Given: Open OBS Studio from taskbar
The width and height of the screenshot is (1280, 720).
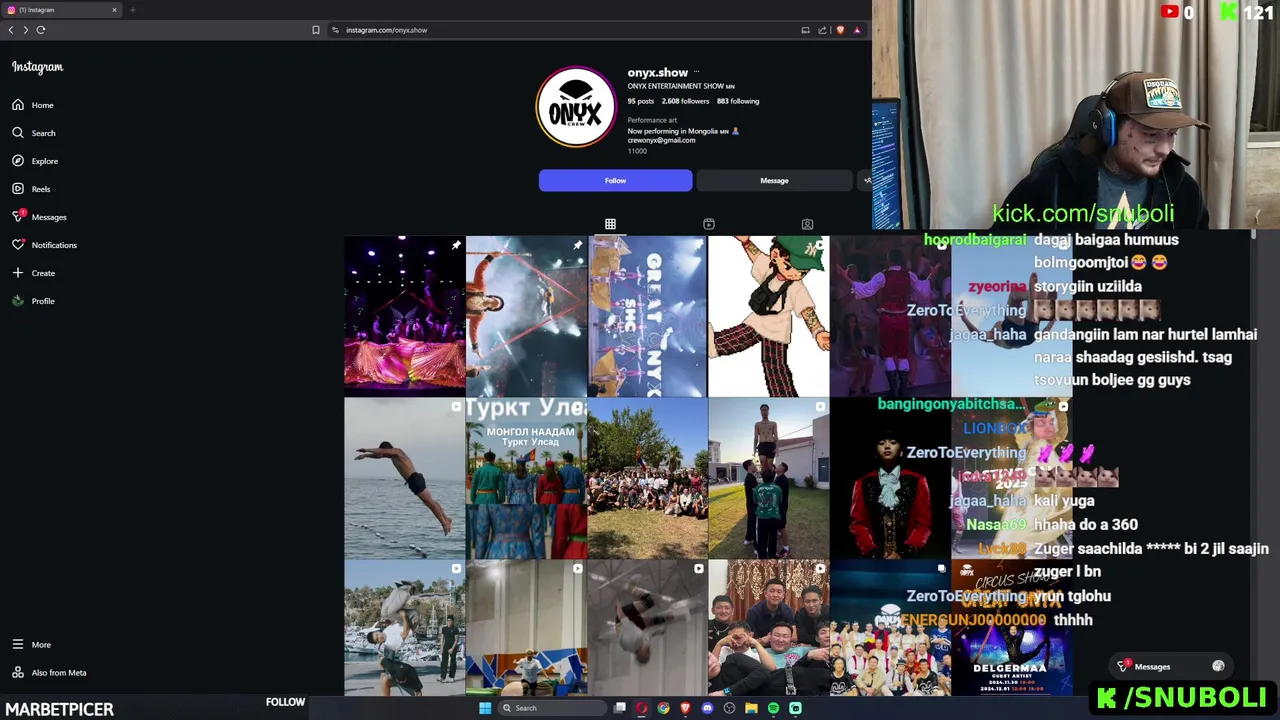Looking at the screenshot, I should point(729,708).
